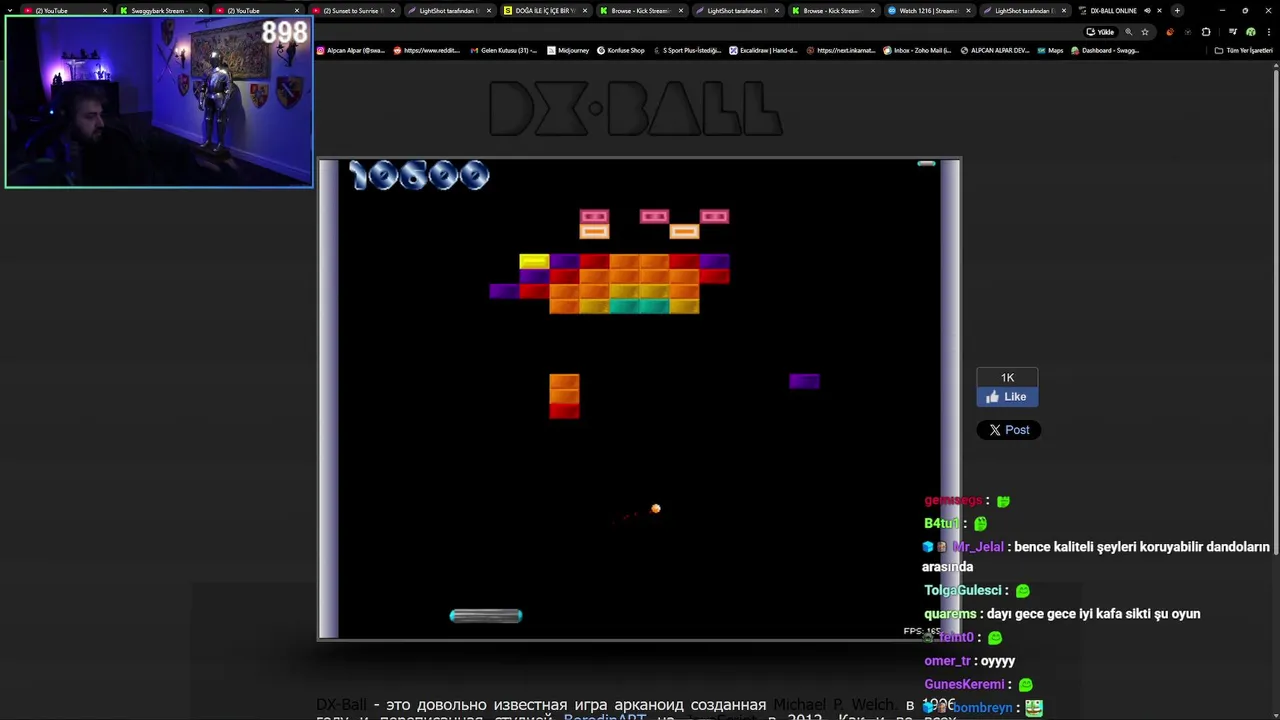
Task: Expand the Tüm Yer İşaretleri folder
Action: 1244,50
